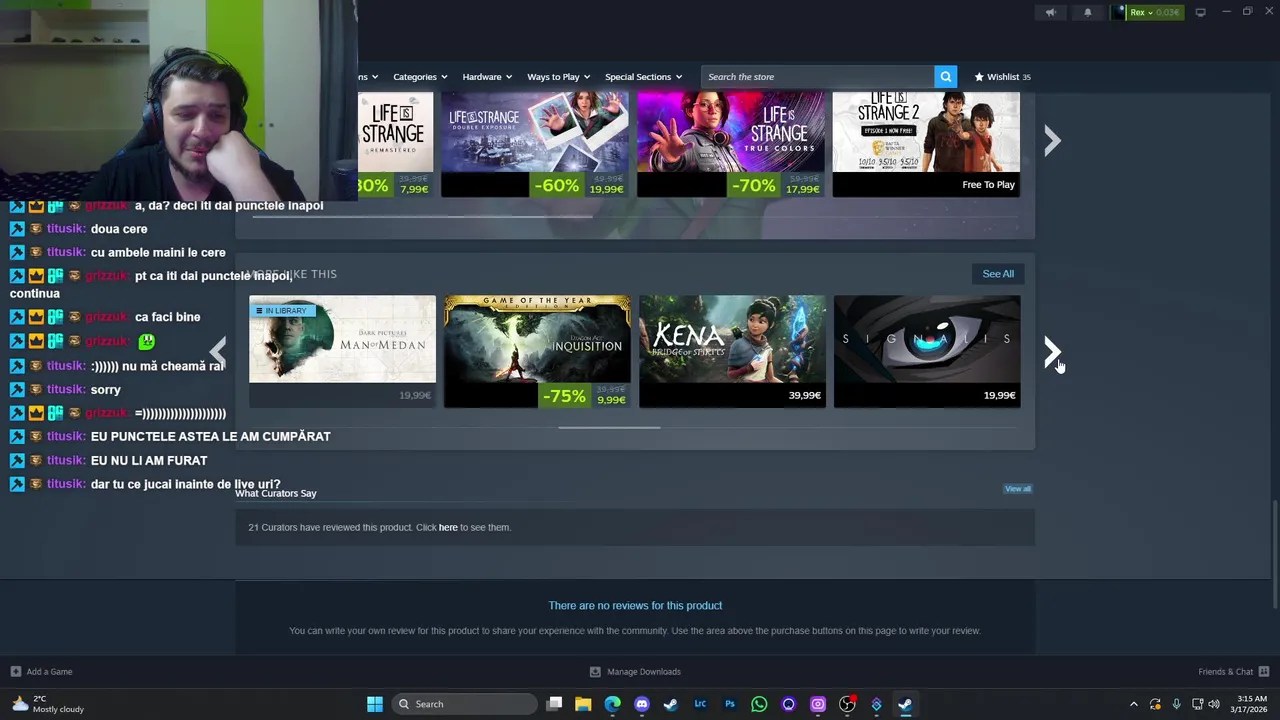1280x720 pixels.
Task: Go to previous More Like This games
Action: tap(217, 352)
